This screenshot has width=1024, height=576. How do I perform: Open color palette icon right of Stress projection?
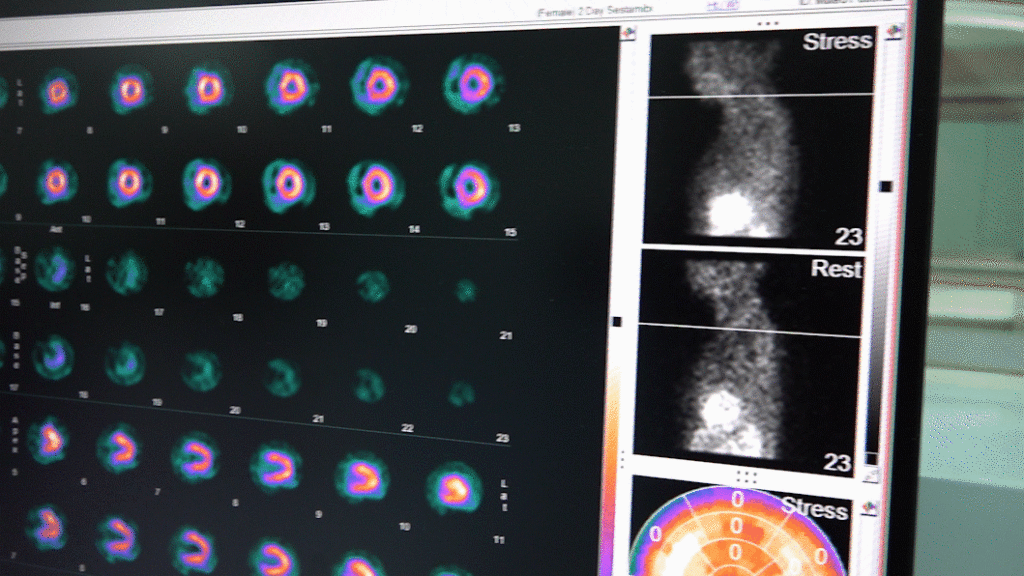tap(893, 31)
